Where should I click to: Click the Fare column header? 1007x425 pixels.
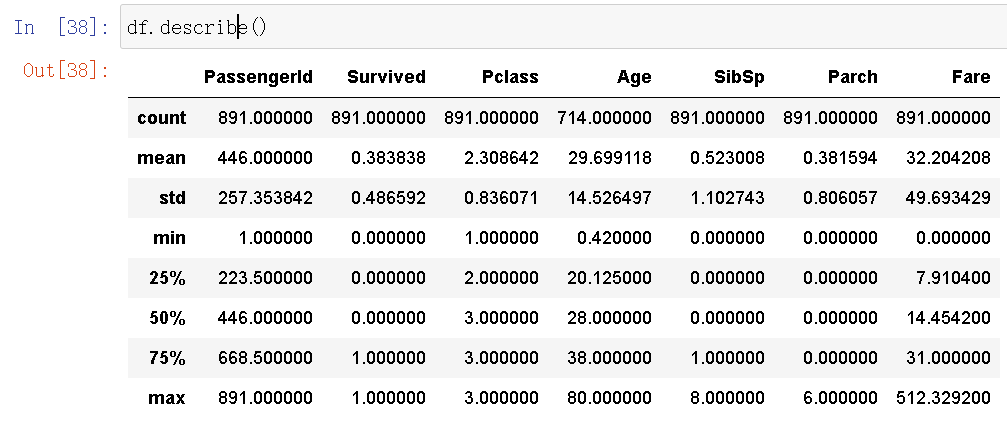(x=971, y=77)
